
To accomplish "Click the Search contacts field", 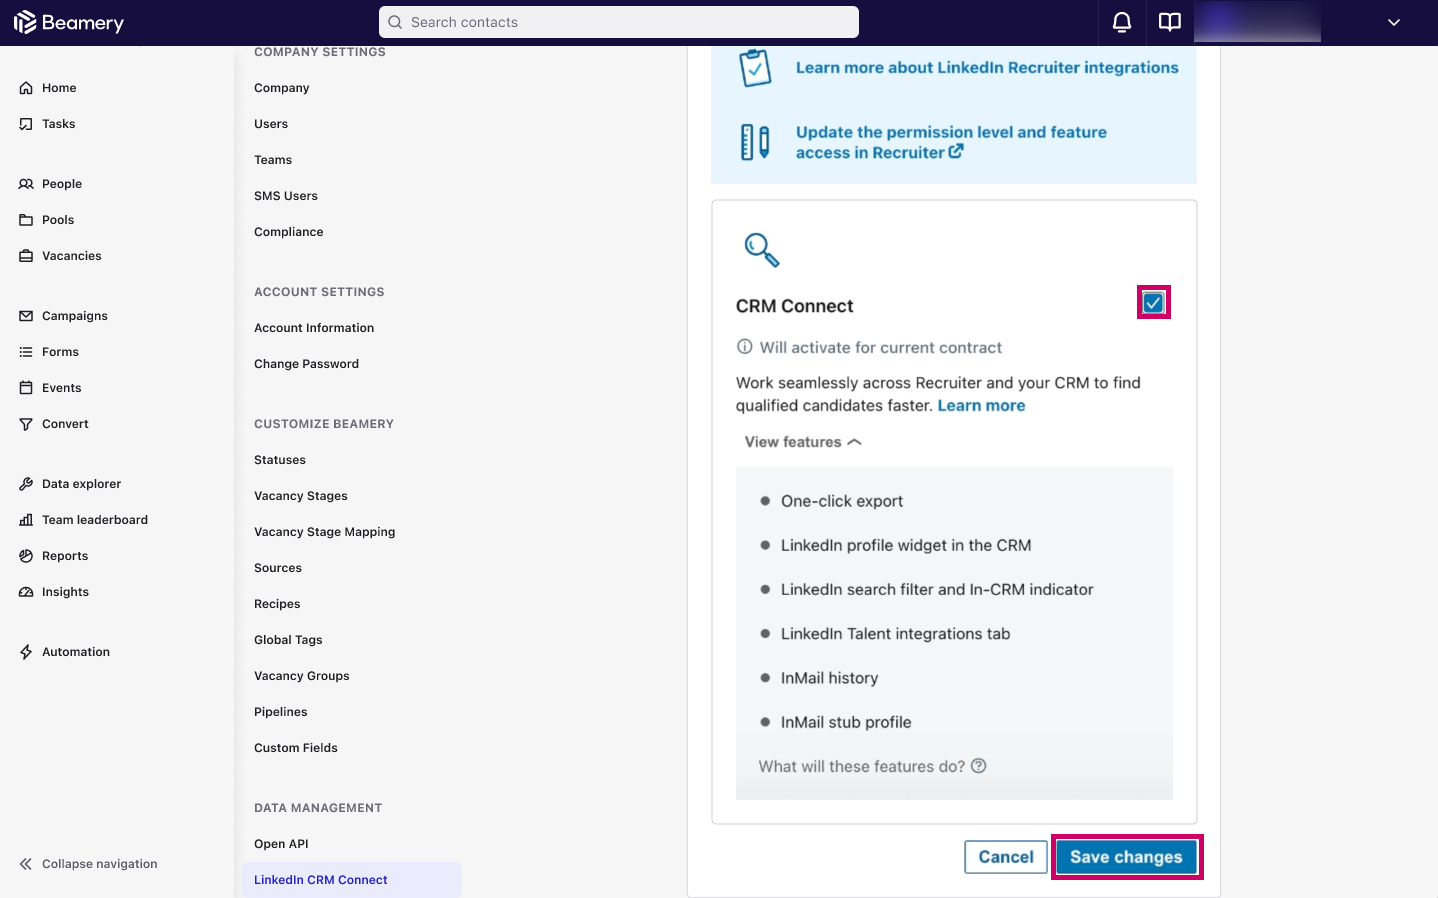I will 619,22.
